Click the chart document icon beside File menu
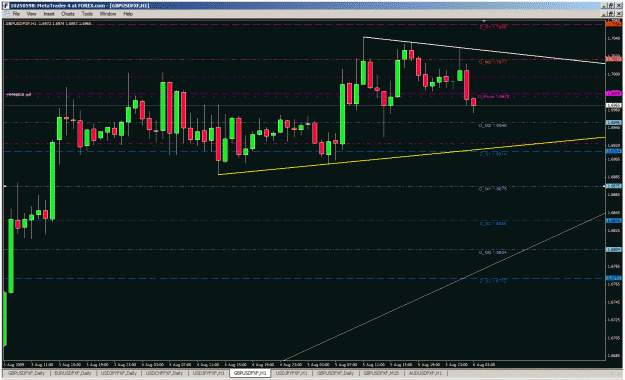The height and width of the screenshot is (380, 625). 6,14
